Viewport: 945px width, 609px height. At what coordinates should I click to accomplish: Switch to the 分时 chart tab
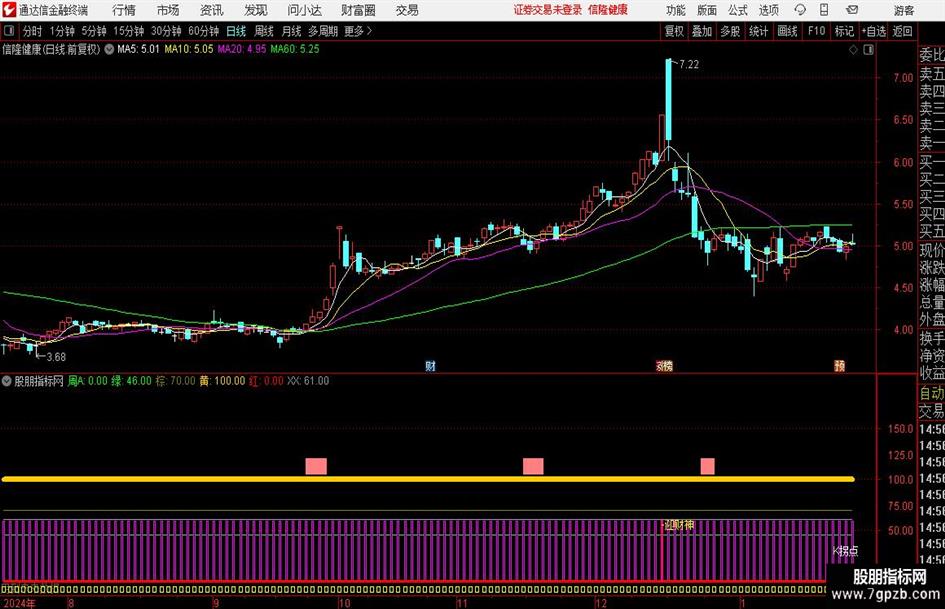click(x=33, y=31)
